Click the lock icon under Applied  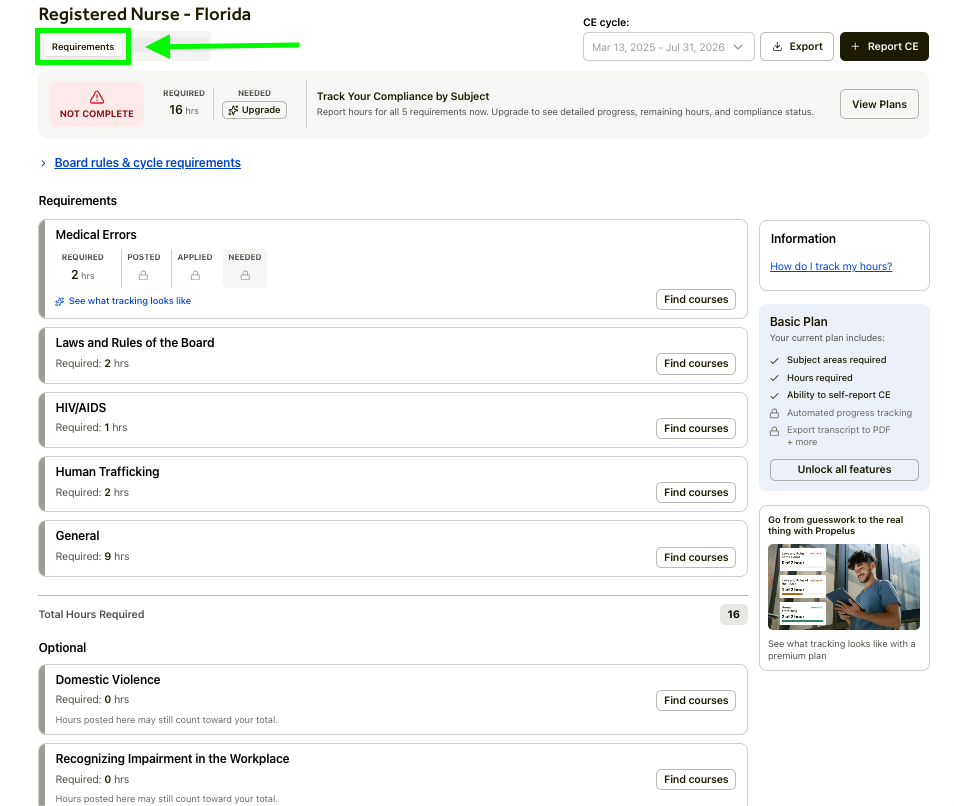pyautogui.click(x=195, y=274)
